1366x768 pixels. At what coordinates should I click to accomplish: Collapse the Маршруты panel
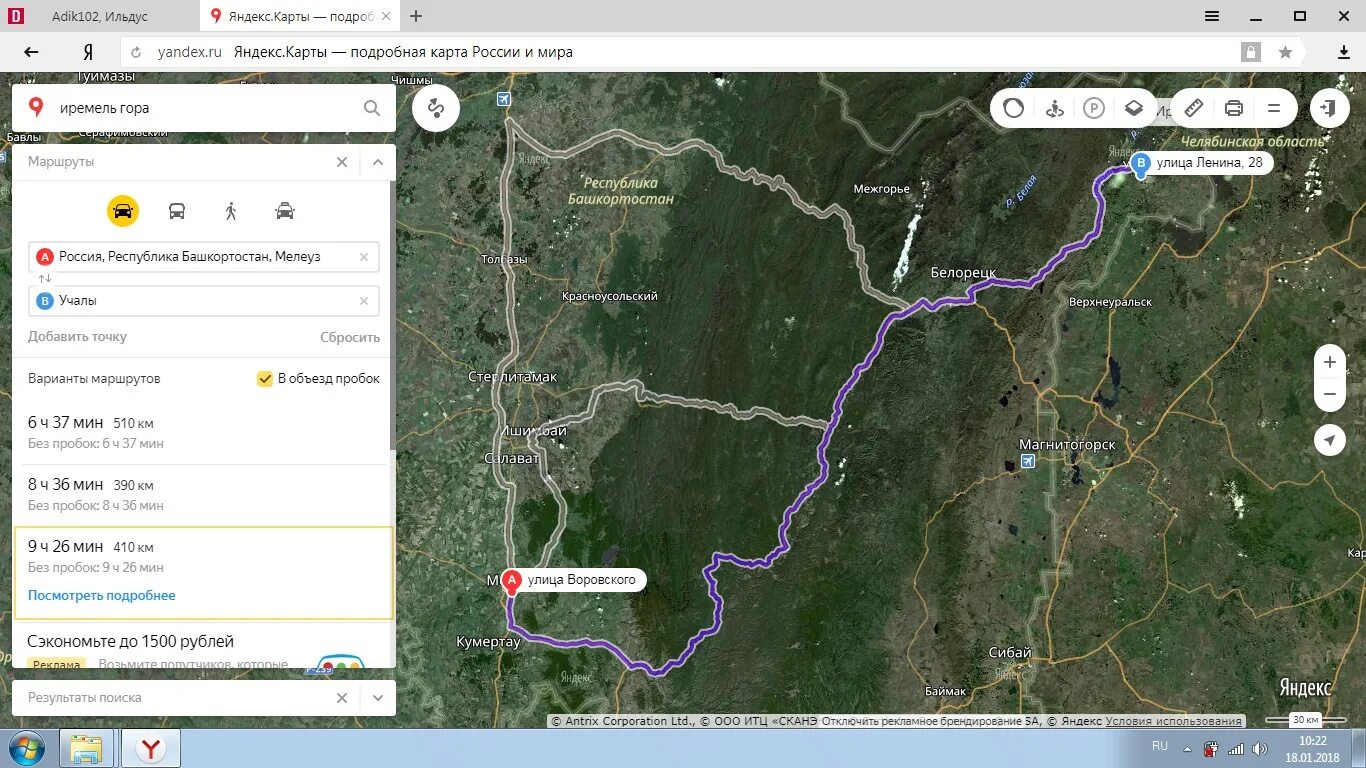coord(378,162)
